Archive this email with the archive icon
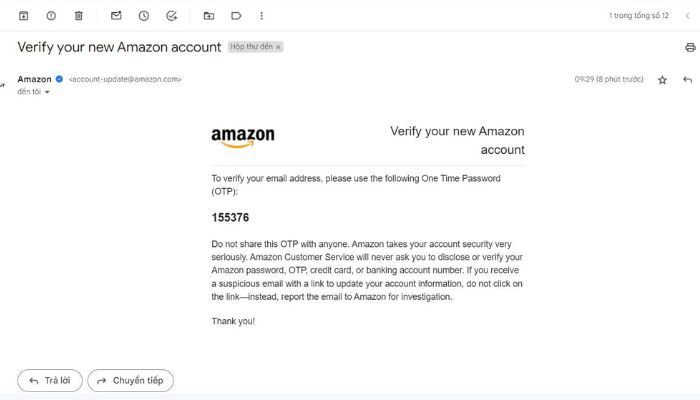 (24, 16)
